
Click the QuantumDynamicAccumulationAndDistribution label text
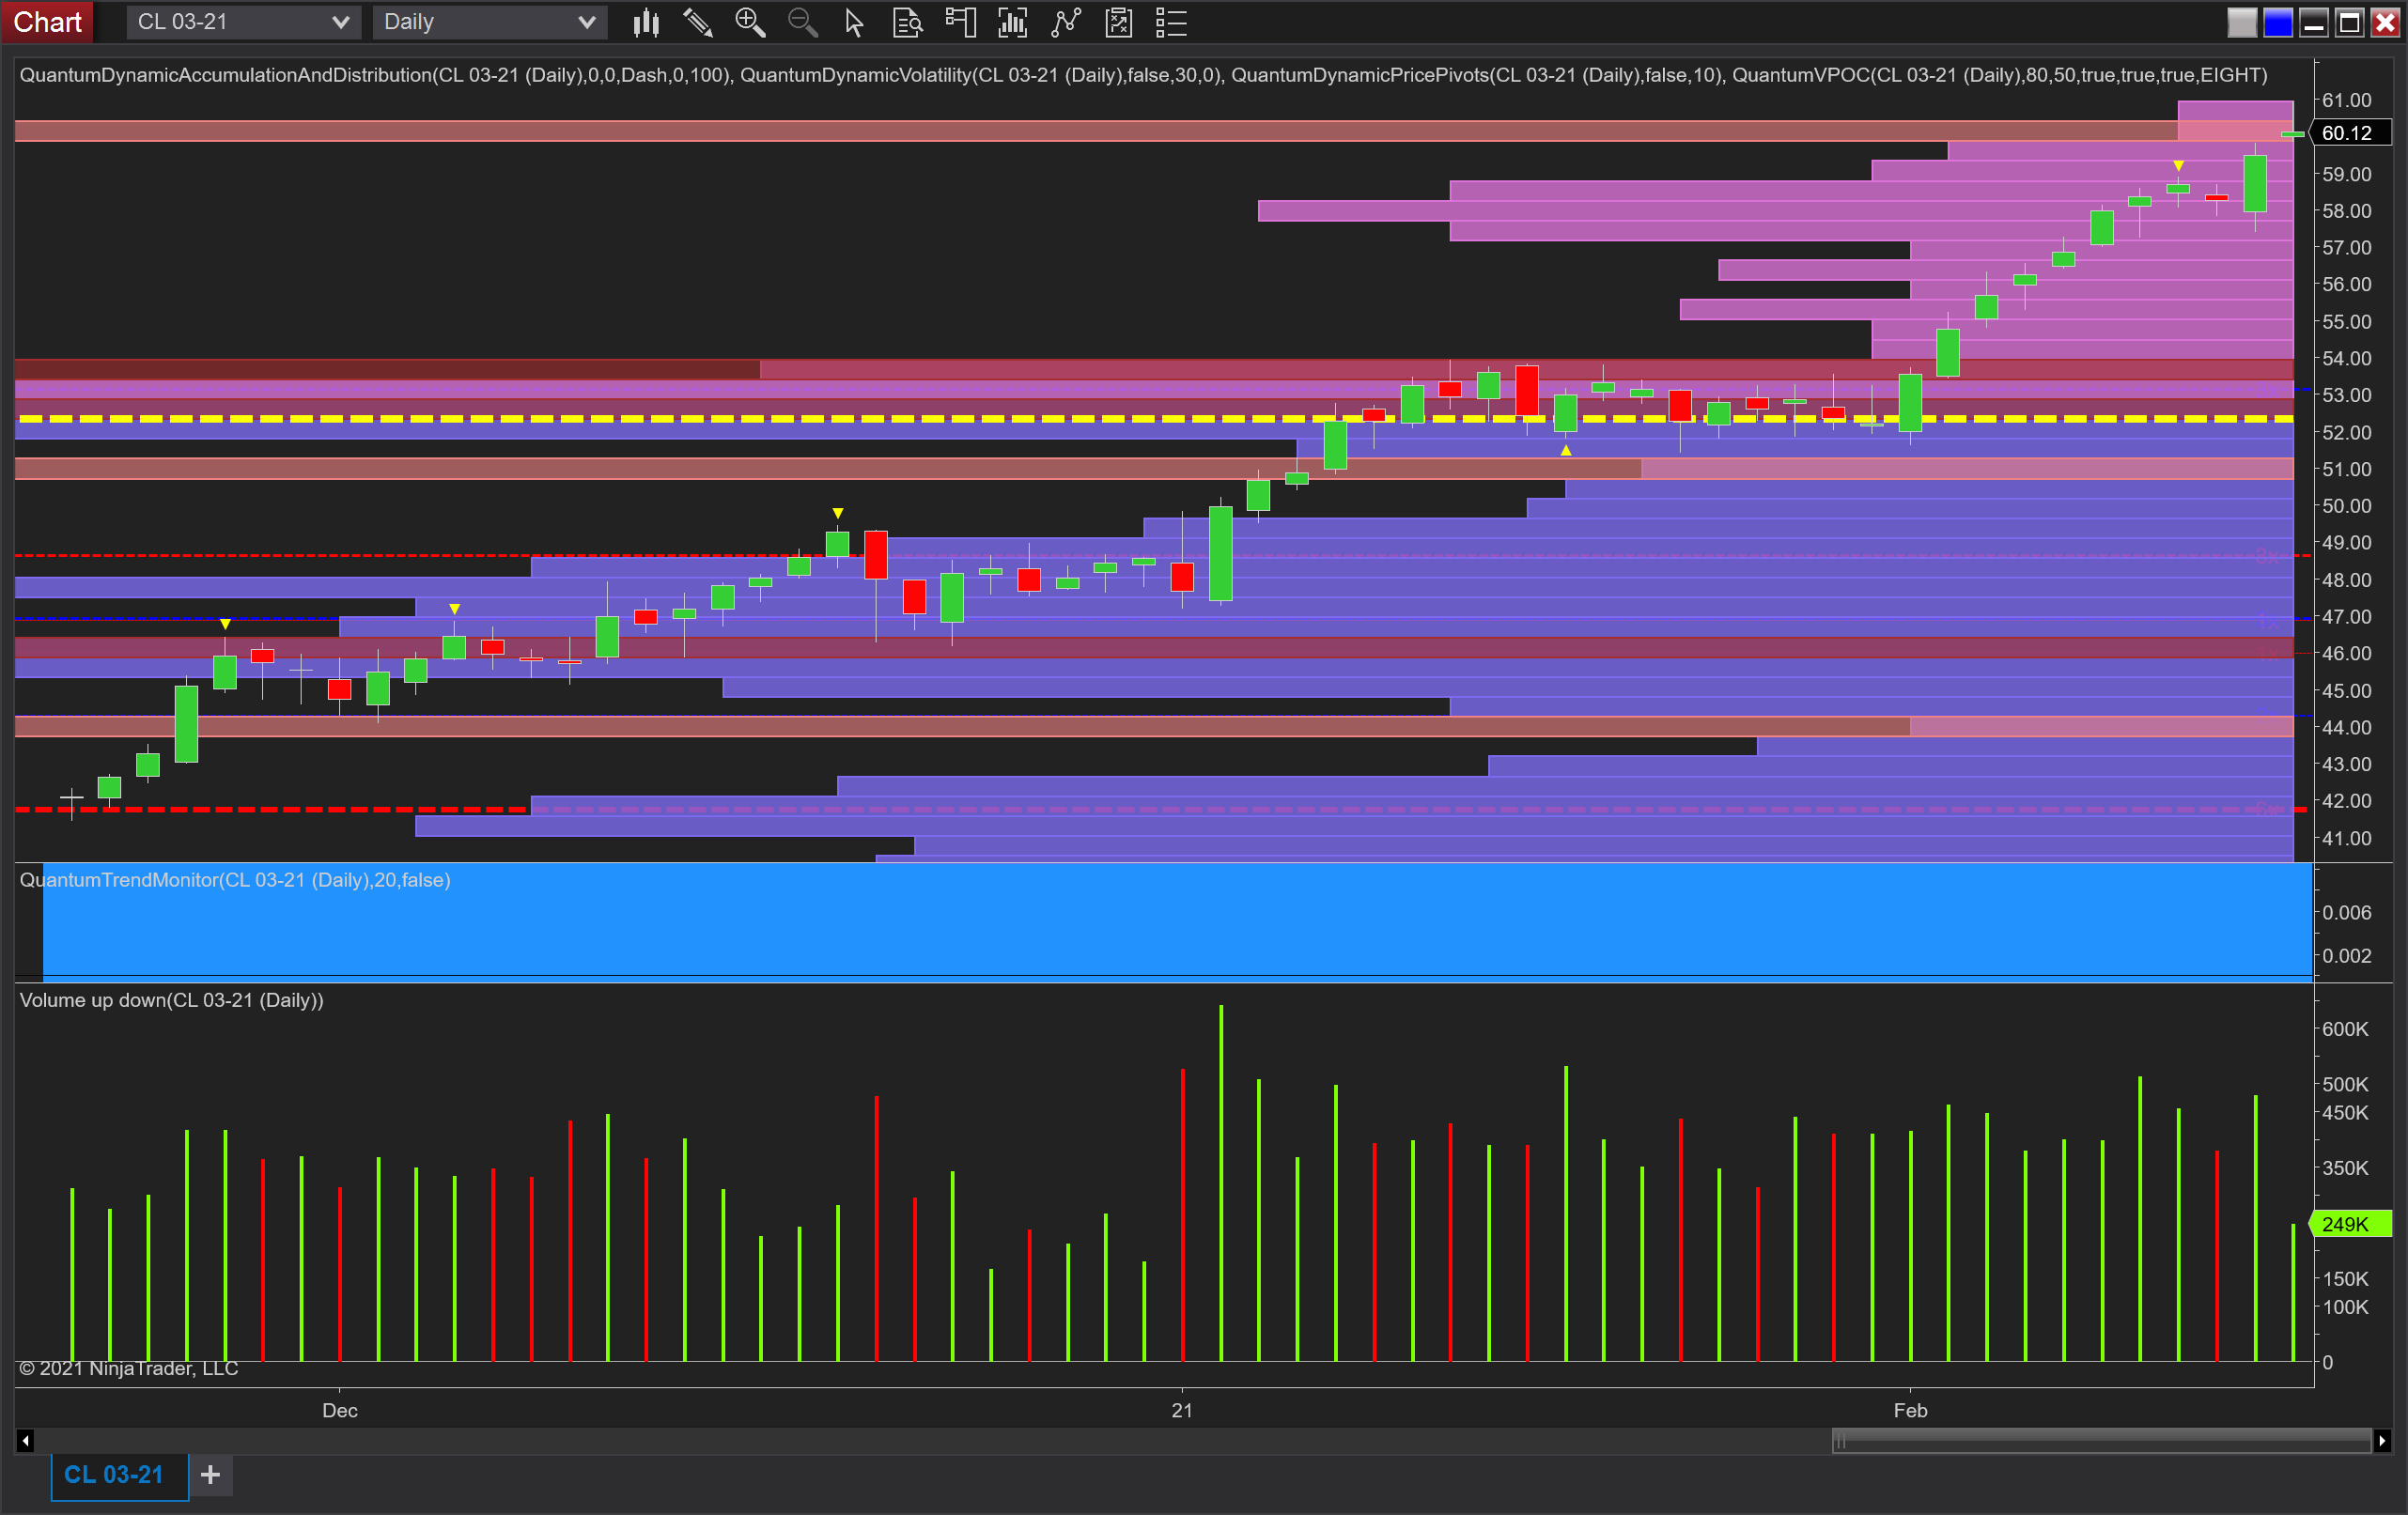click(x=375, y=75)
